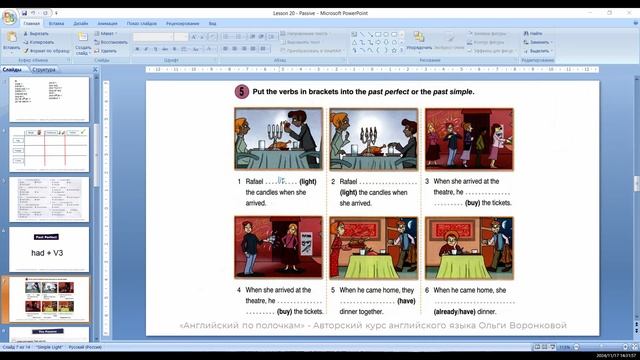Expand the Выделить select dropdown
640x360 pixels.
[538, 51]
